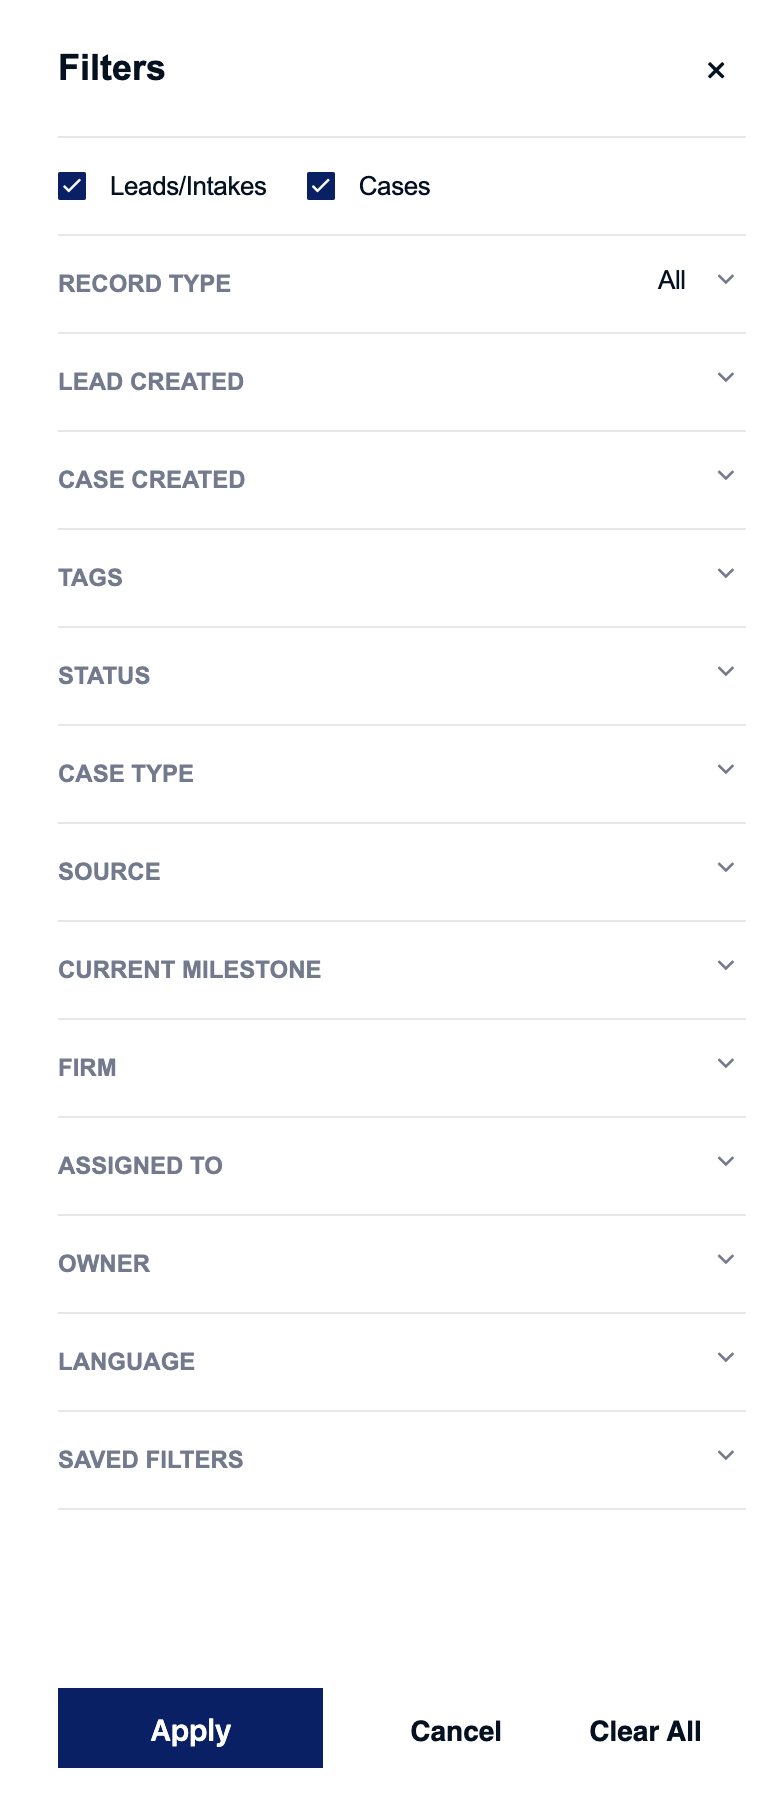This screenshot has width=766, height=1812.
Task: Open the Owner filter section
Action: pyautogui.click(x=402, y=1264)
